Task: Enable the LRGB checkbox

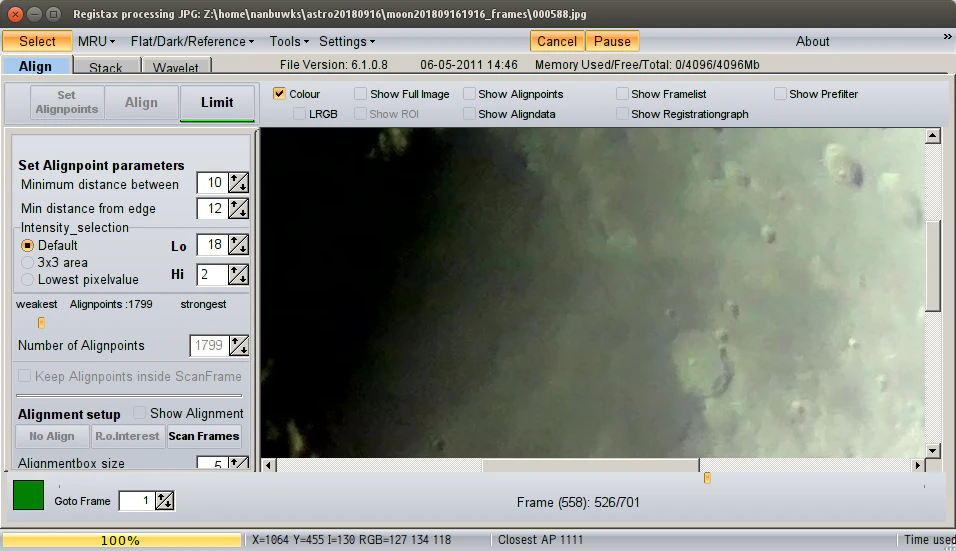Action: 299,114
